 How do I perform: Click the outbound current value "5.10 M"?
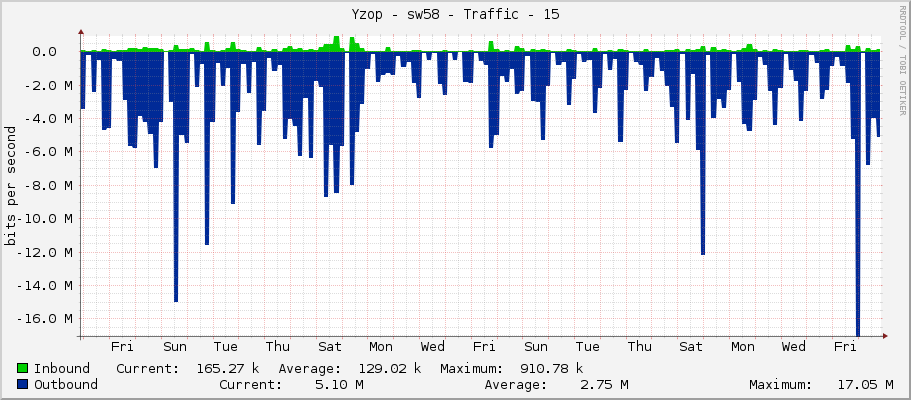click(x=340, y=384)
